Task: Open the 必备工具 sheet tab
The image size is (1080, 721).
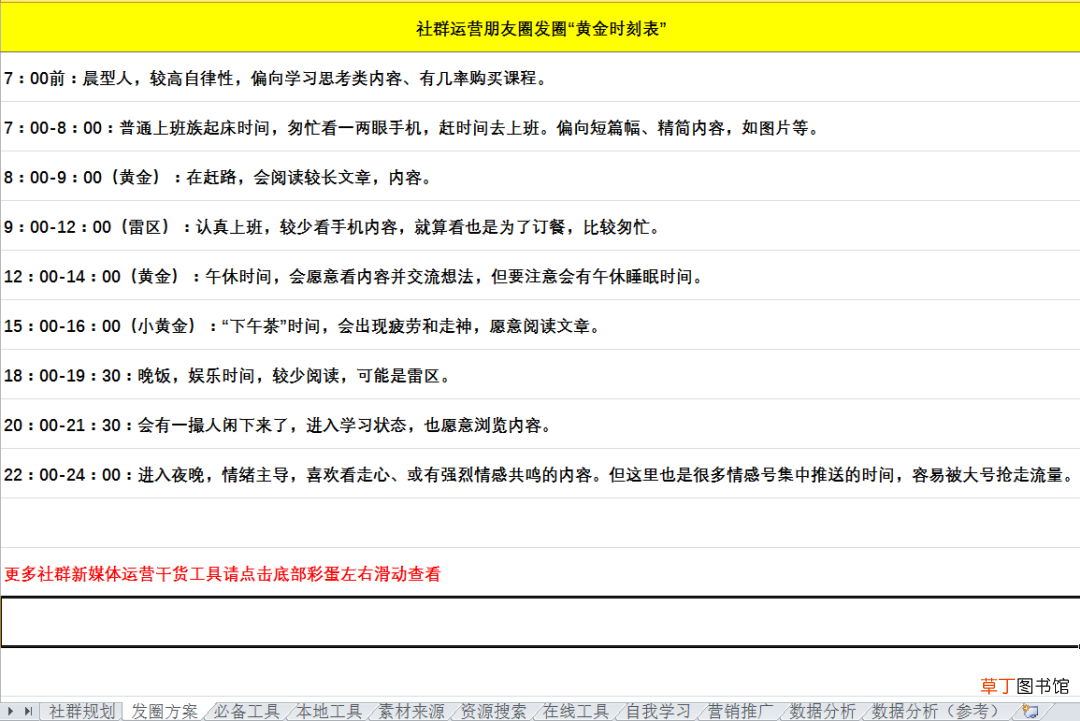Action: (247, 711)
